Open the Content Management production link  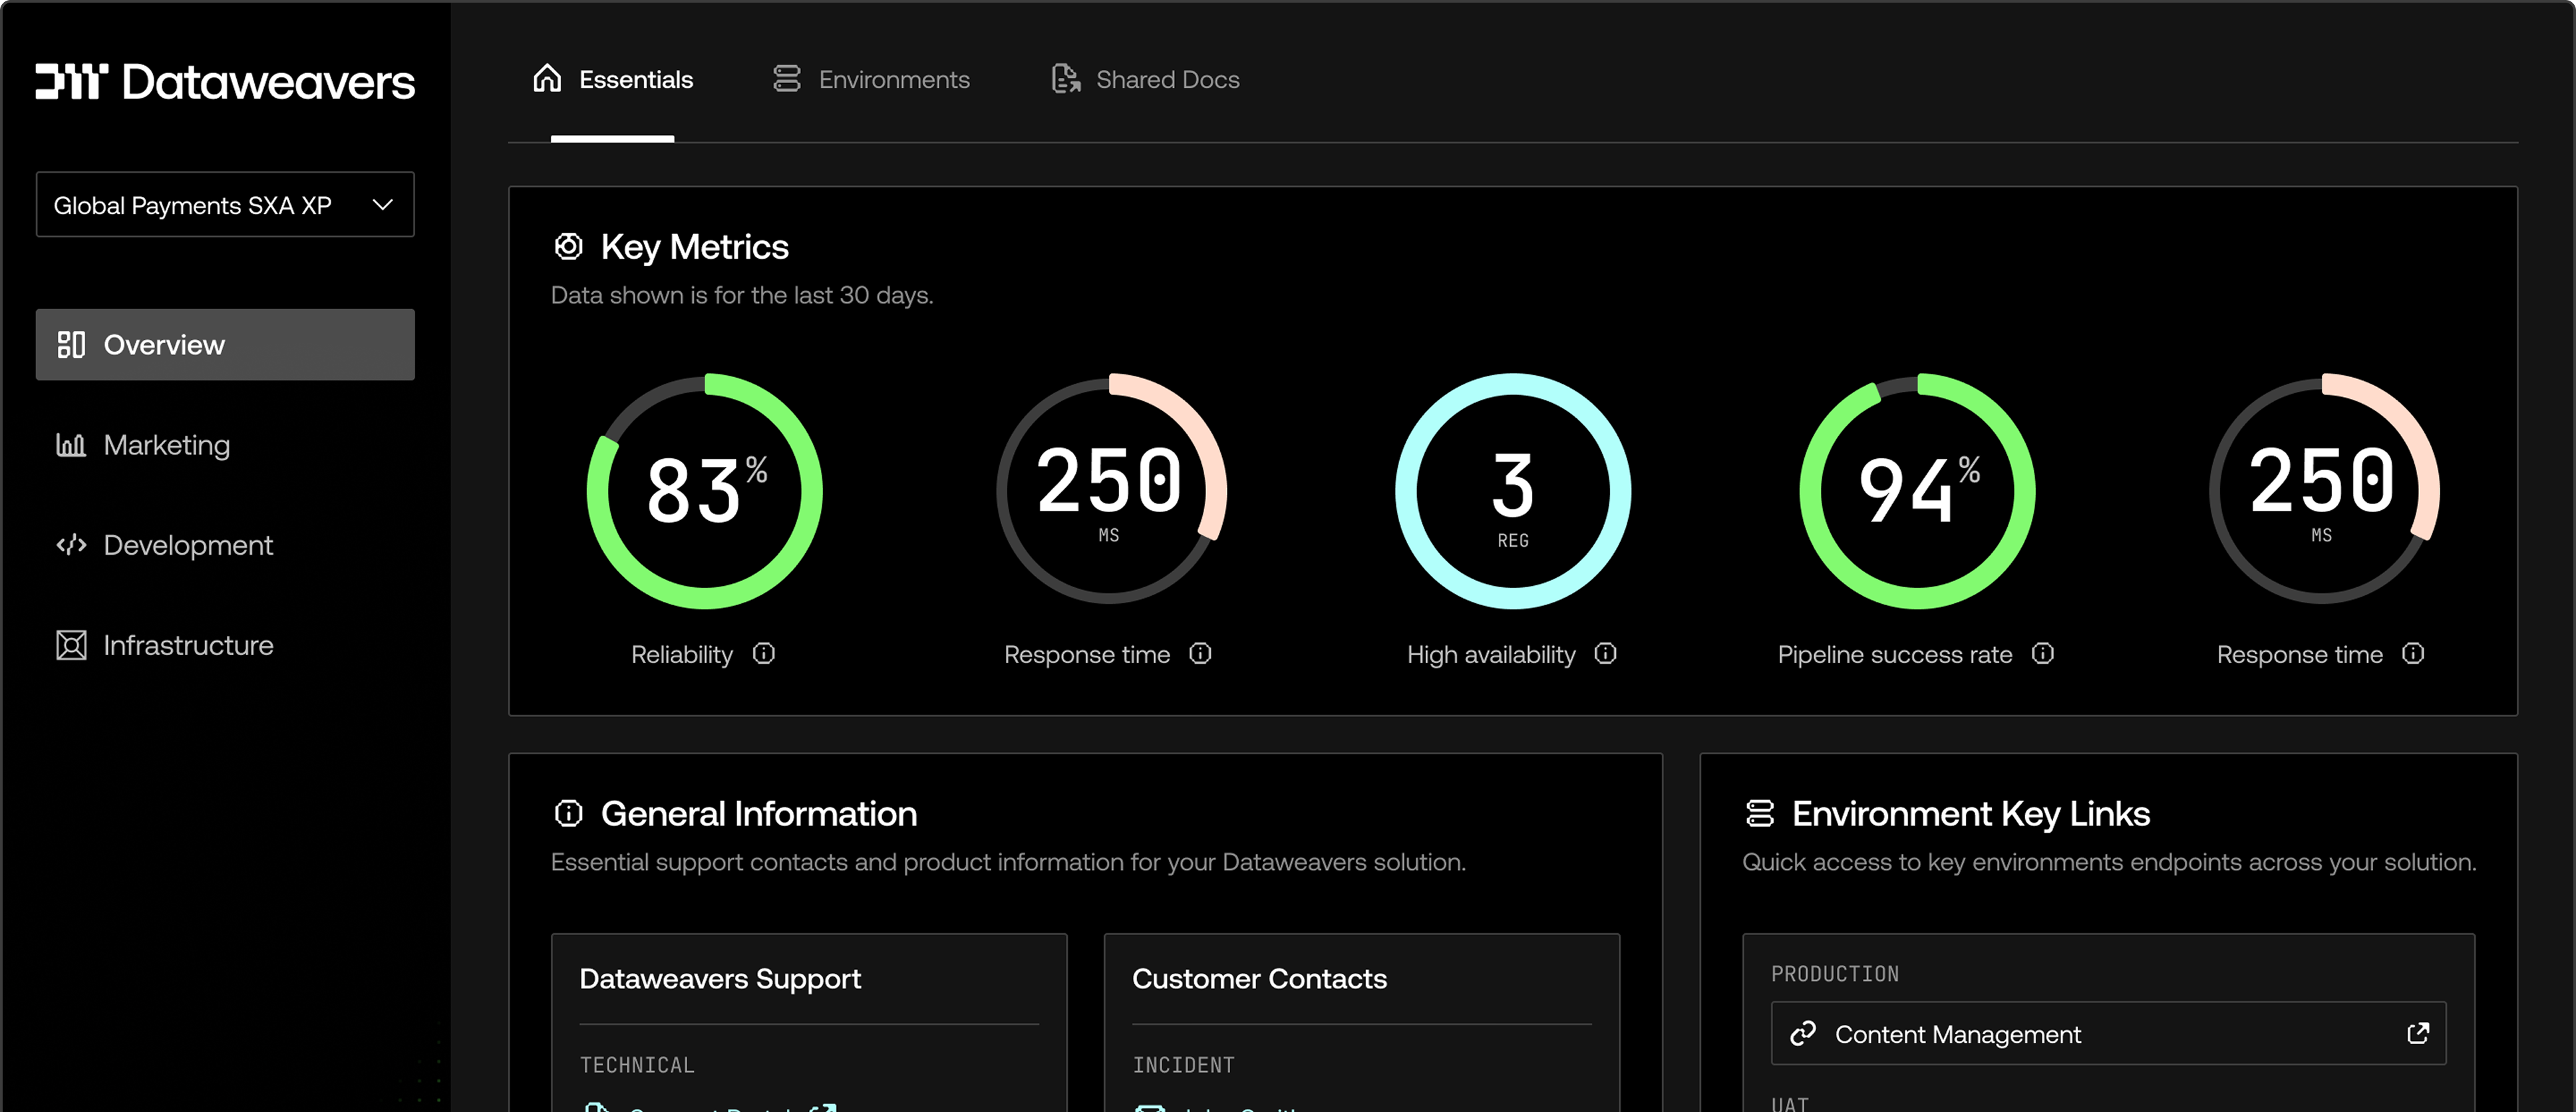tap(1957, 1034)
